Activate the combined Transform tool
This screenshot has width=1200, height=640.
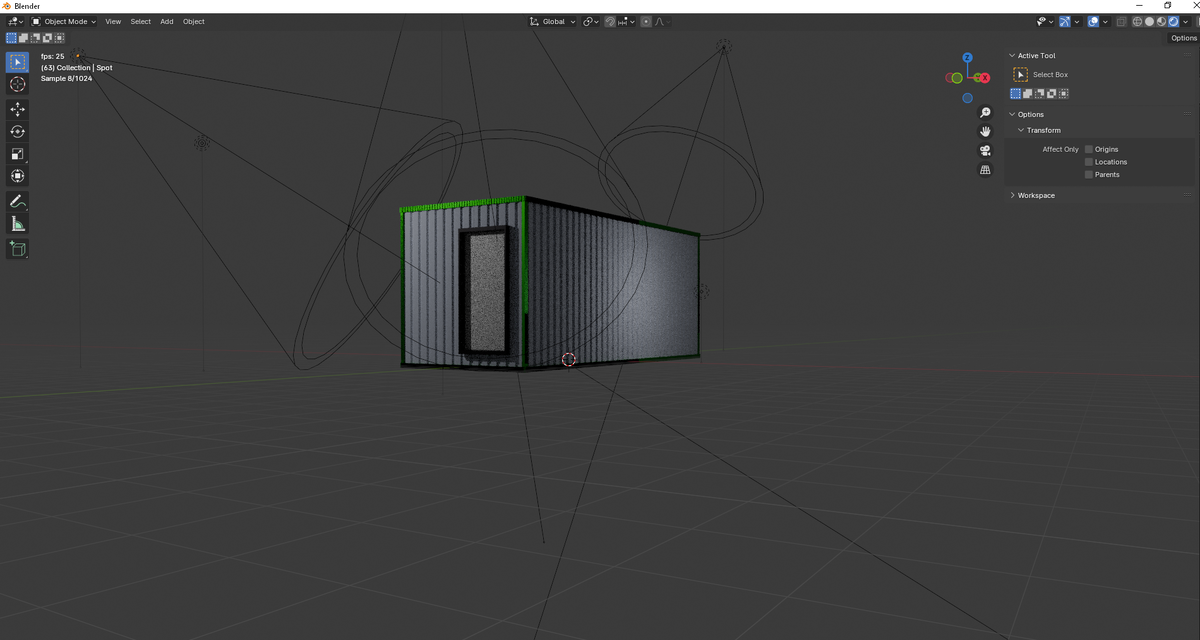17,176
